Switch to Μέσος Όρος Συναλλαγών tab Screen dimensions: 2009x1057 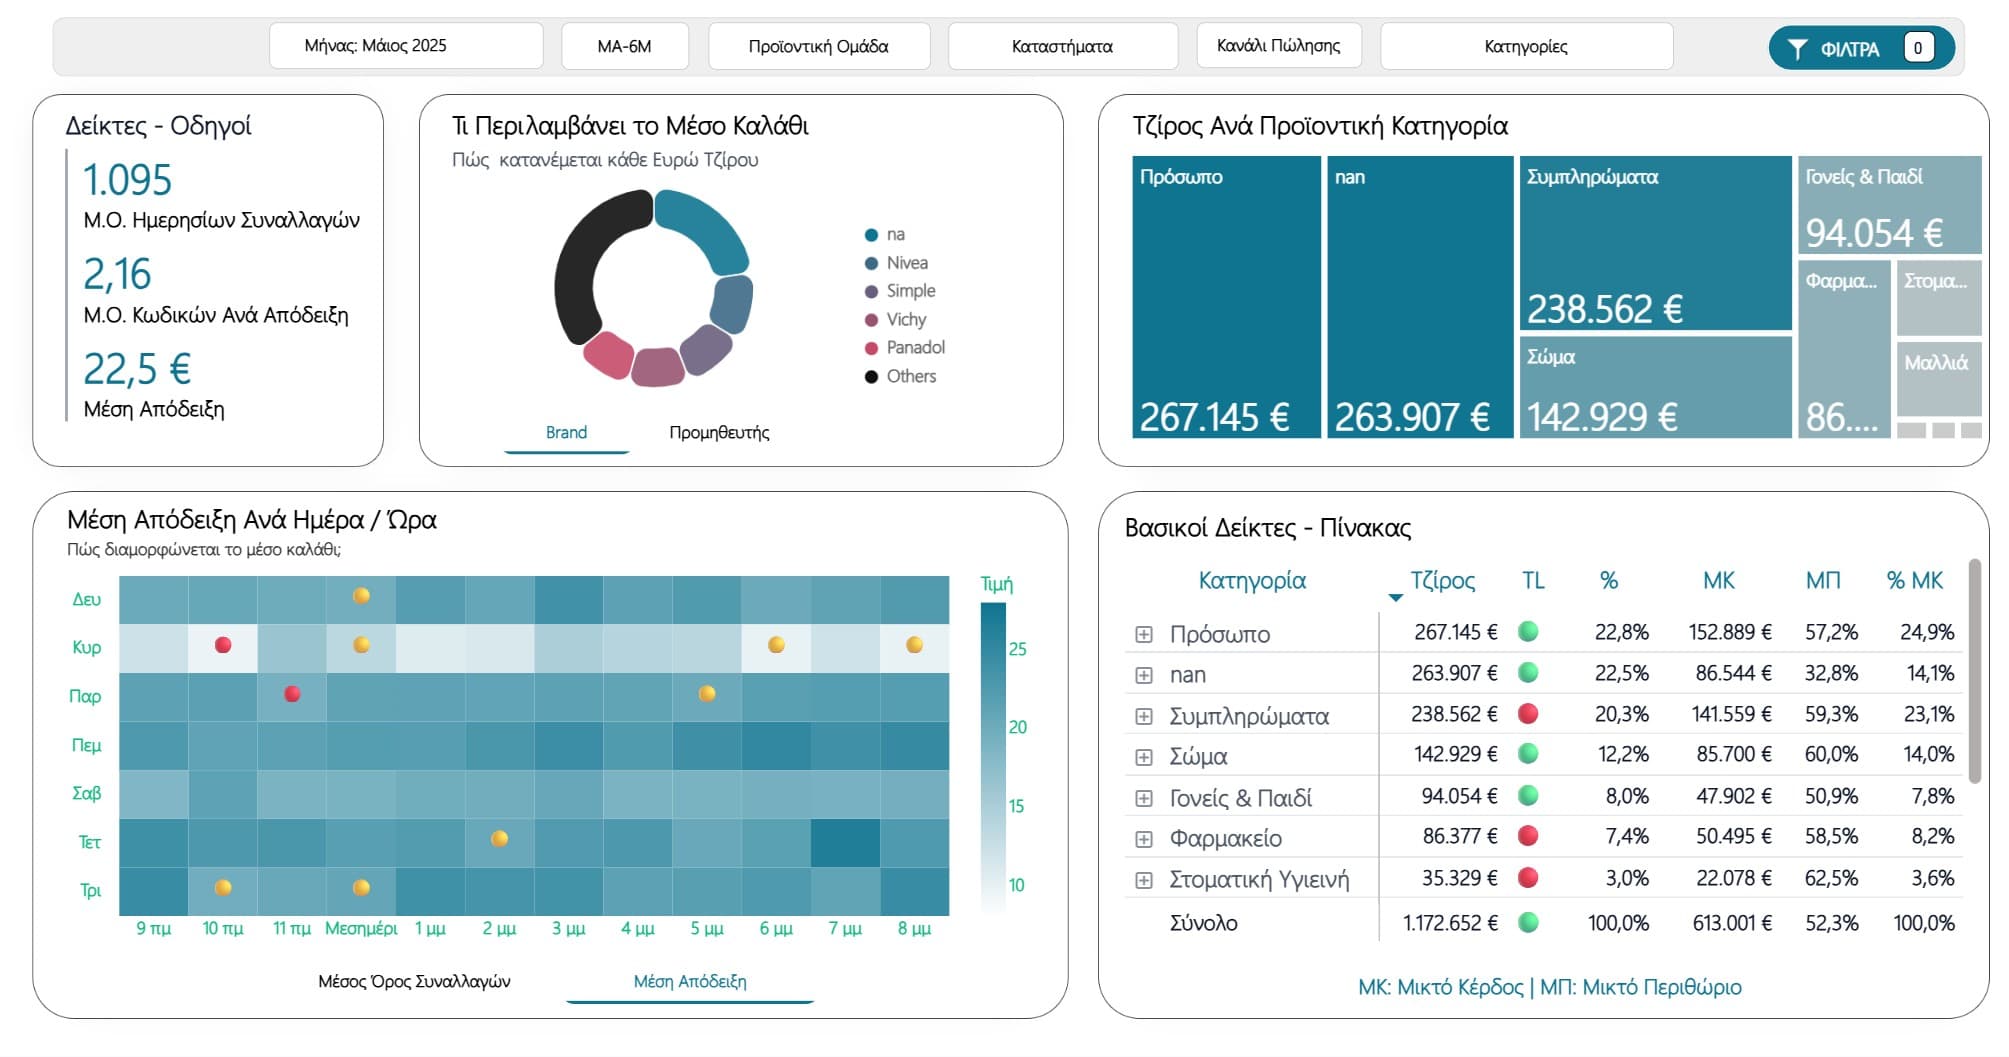coord(414,982)
